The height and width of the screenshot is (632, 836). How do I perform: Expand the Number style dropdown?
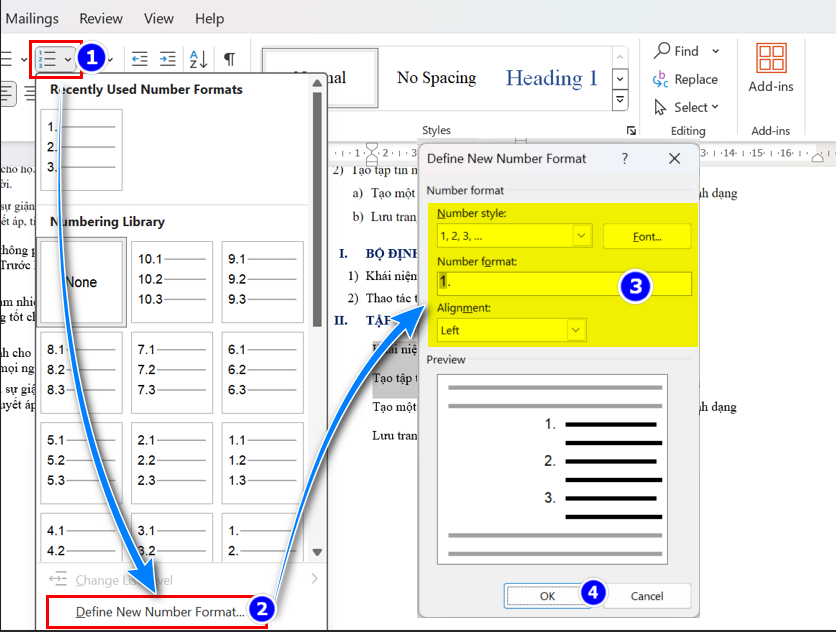583,236
